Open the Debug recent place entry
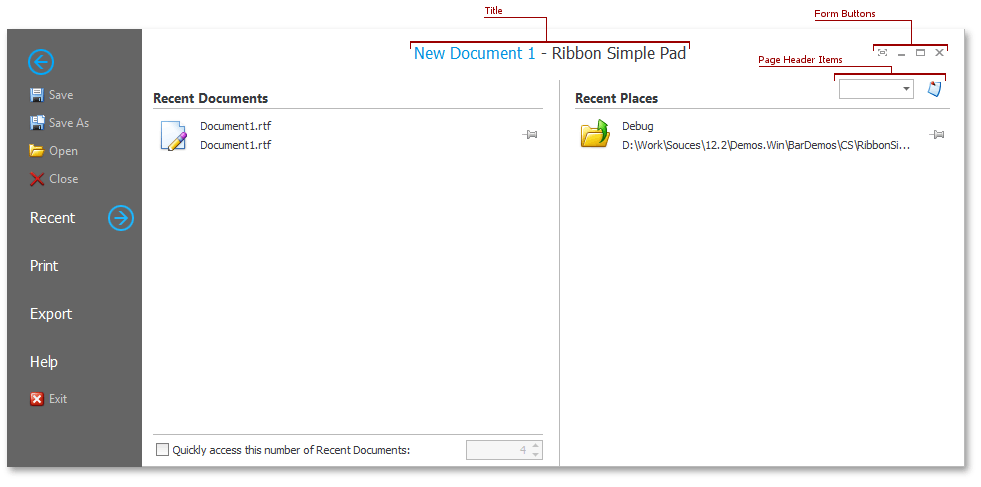Screen dimensions: 981x487 tap(638, 126)
